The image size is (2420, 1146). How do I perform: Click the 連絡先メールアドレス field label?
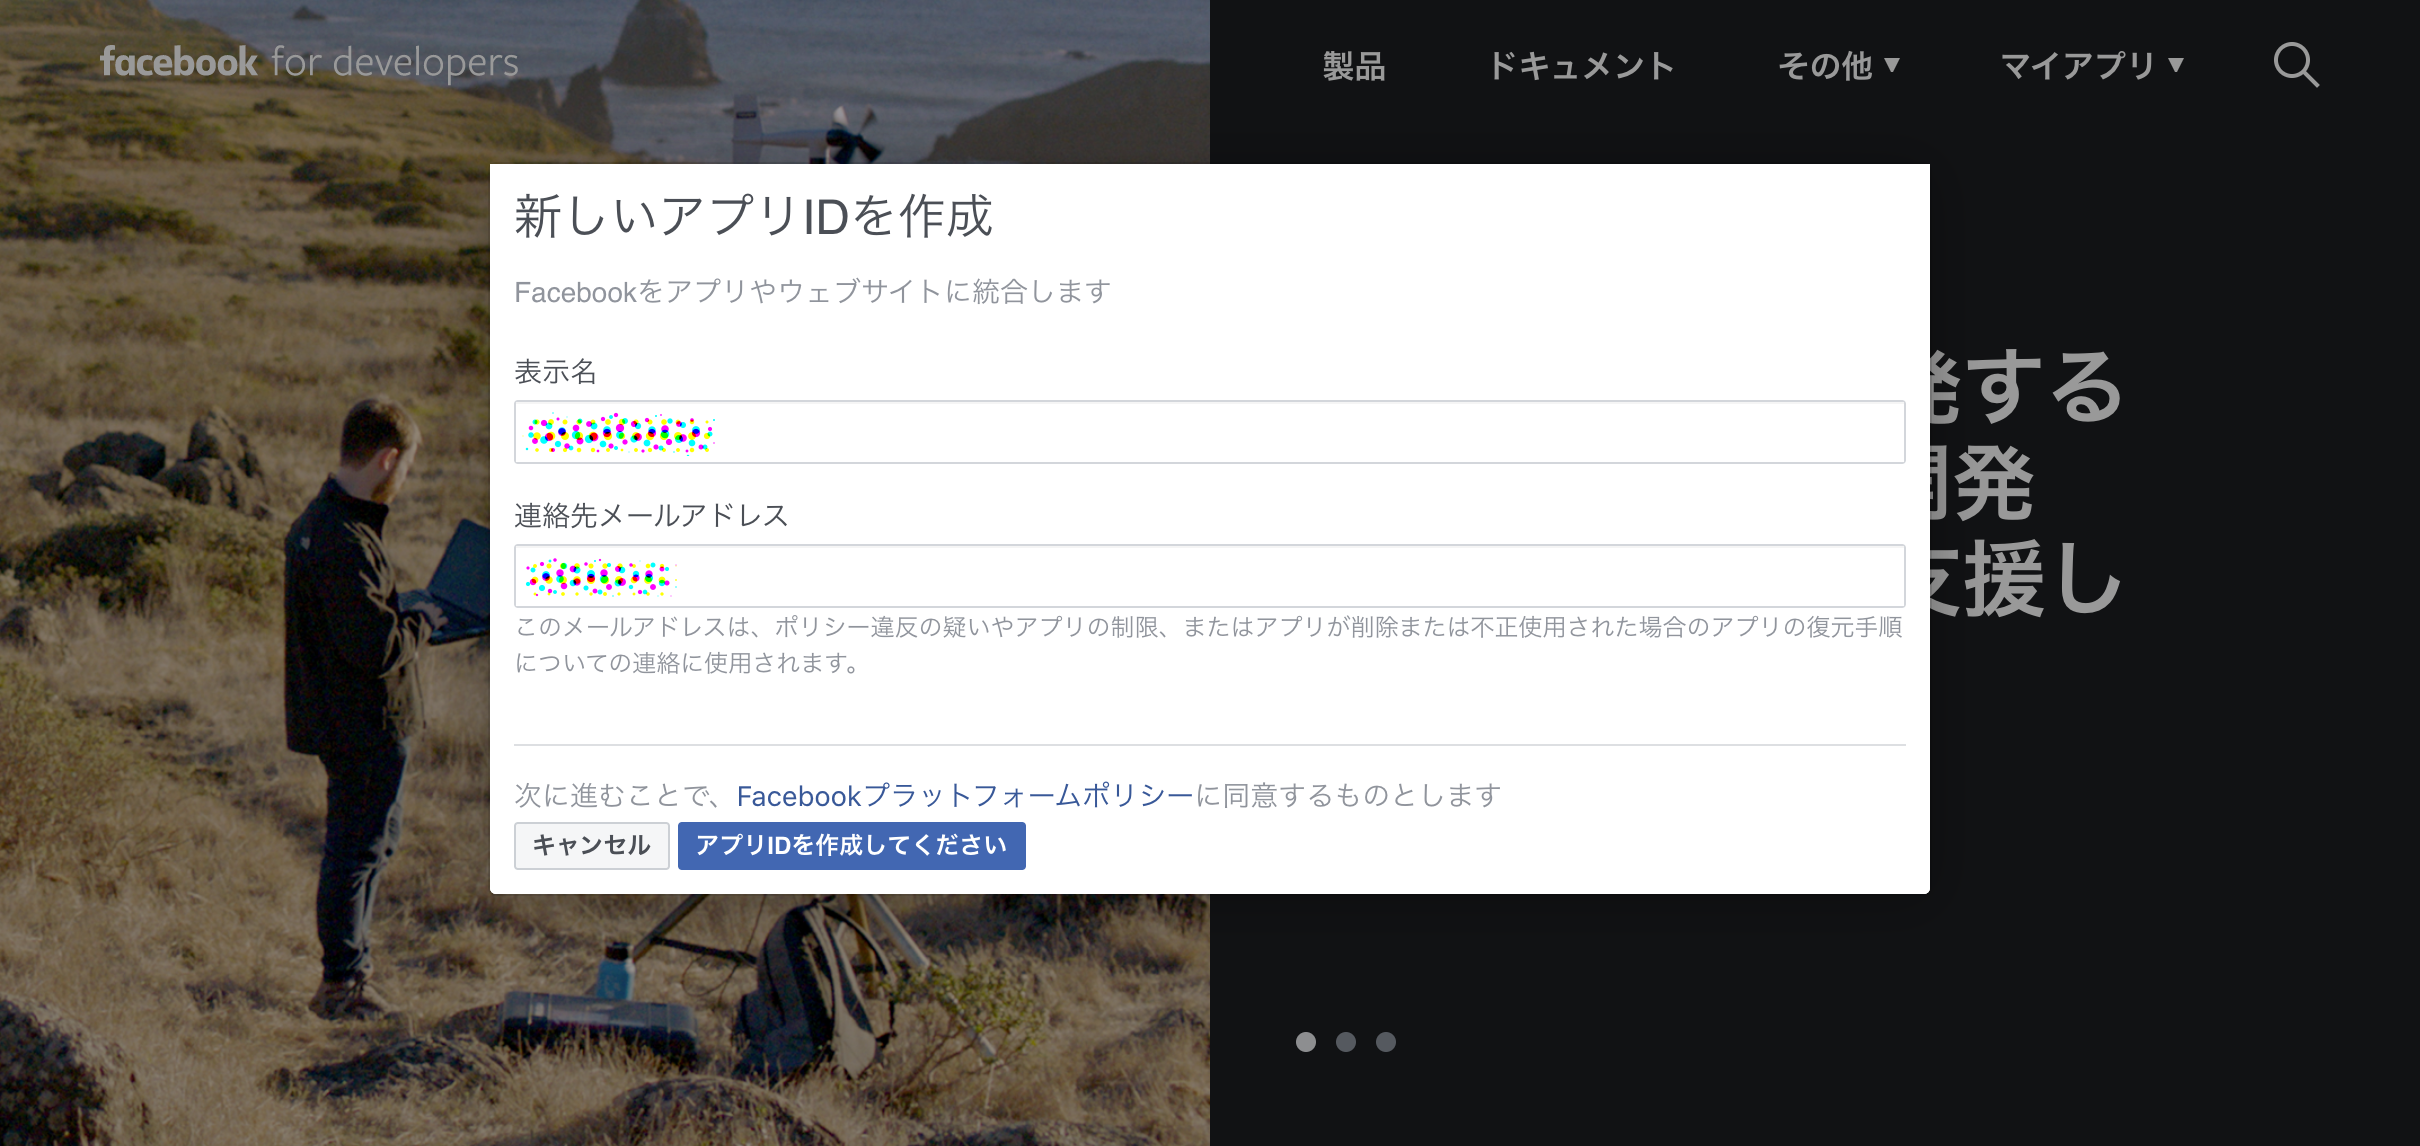(651, 516)
